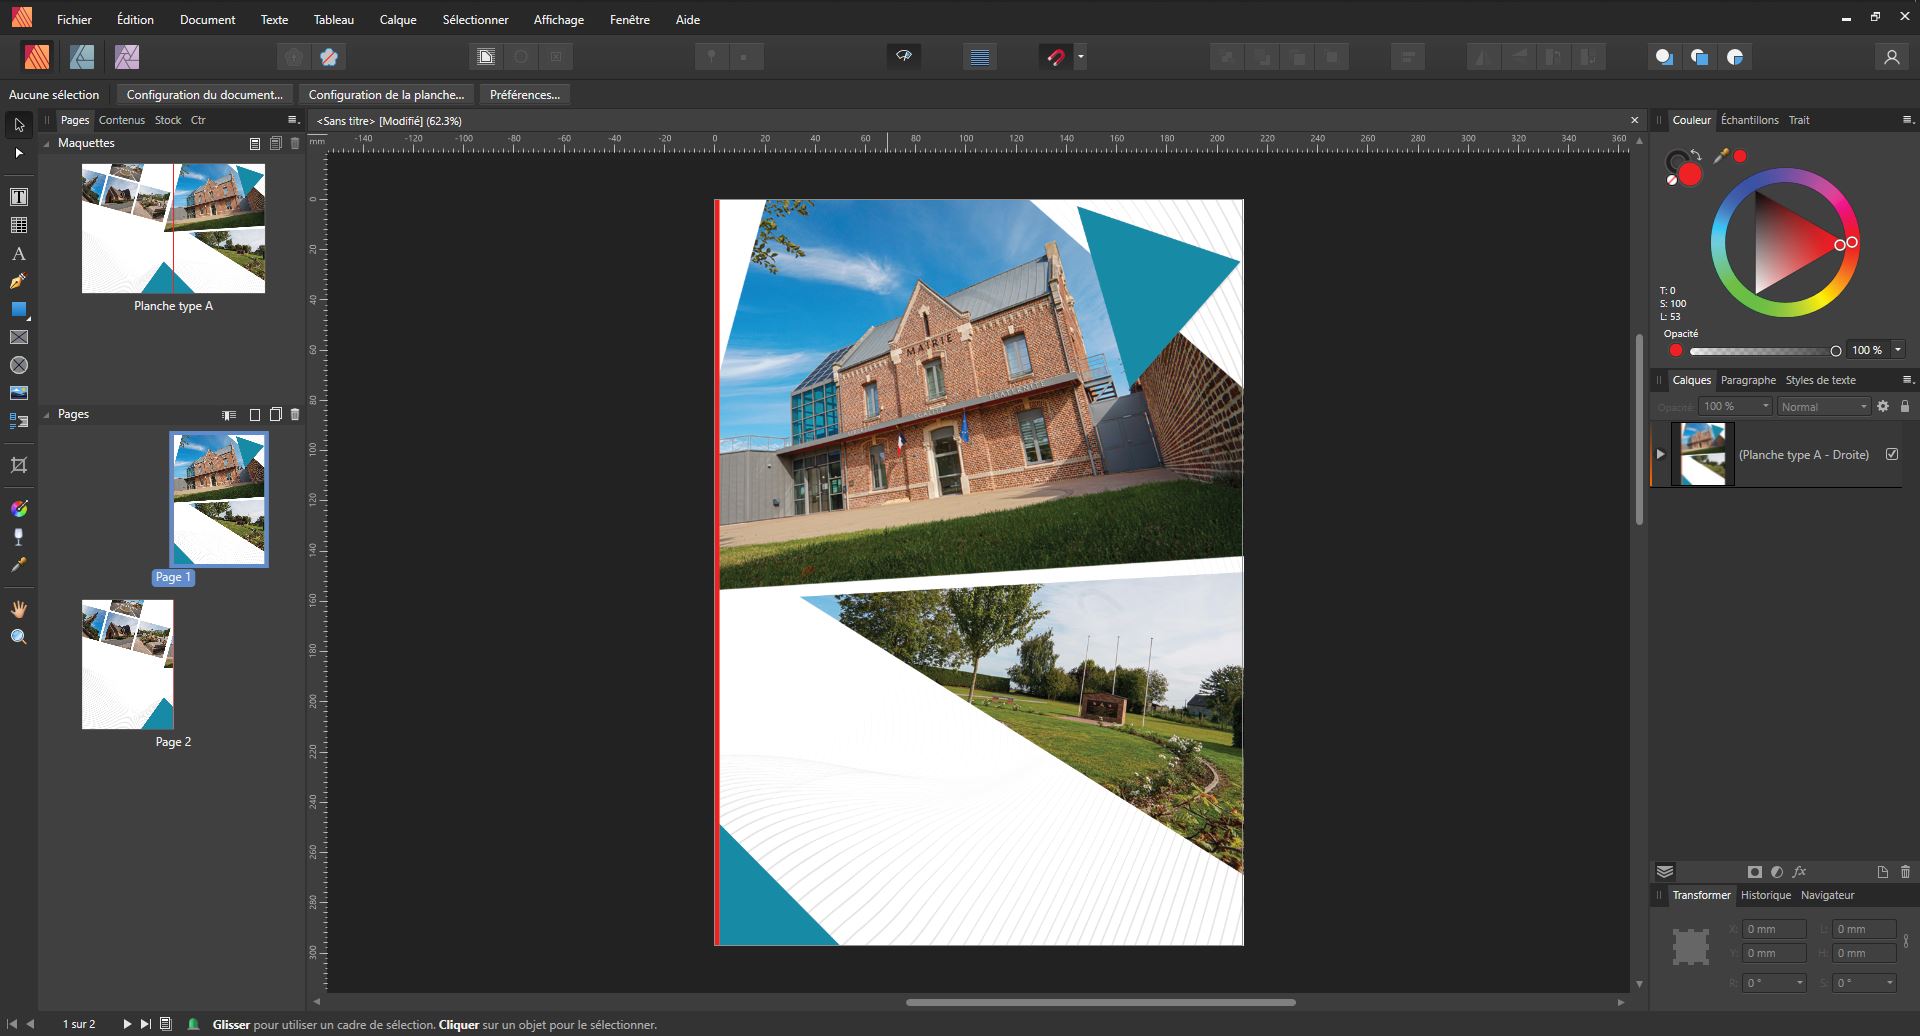This screenshot has width=1920, height=1036.
Task: Toggle visibility of Planche type A - Droite layer
Action: pyautogui.click(x=1892, y=454)
